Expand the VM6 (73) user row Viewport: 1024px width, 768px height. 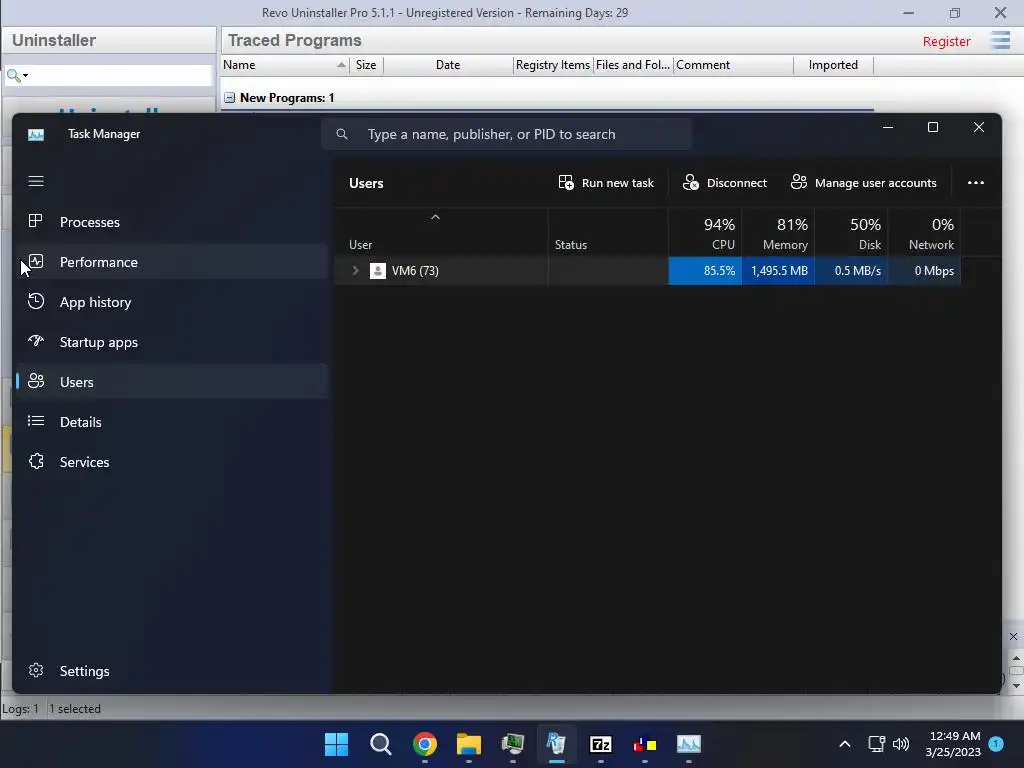tap(355, 270)
